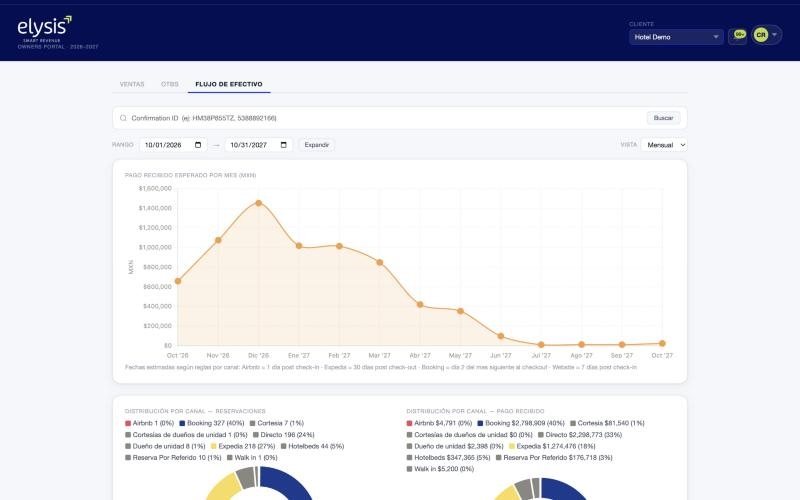Click the start date field 10/01/2026

coord(173,145)
